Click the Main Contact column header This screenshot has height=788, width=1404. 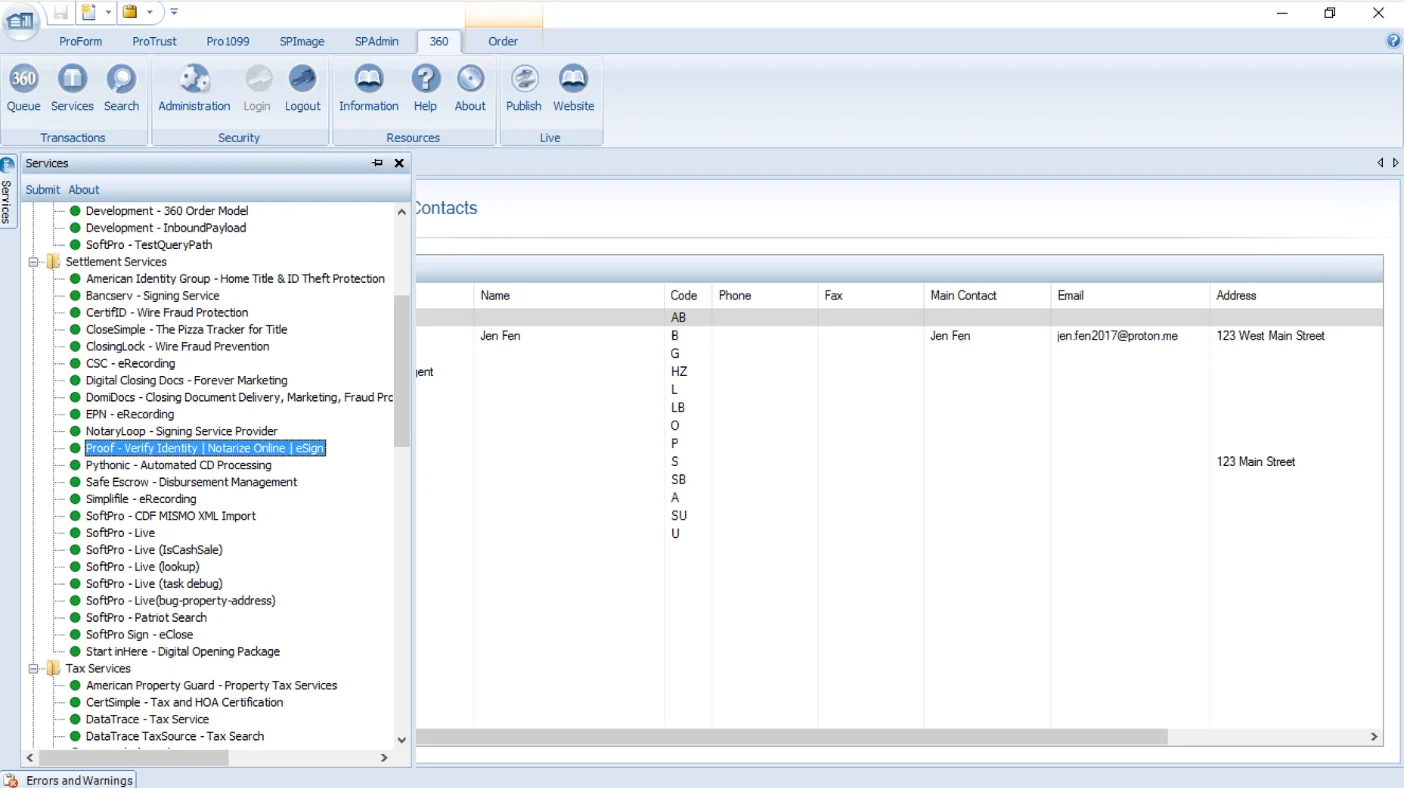tap(987, 295)
